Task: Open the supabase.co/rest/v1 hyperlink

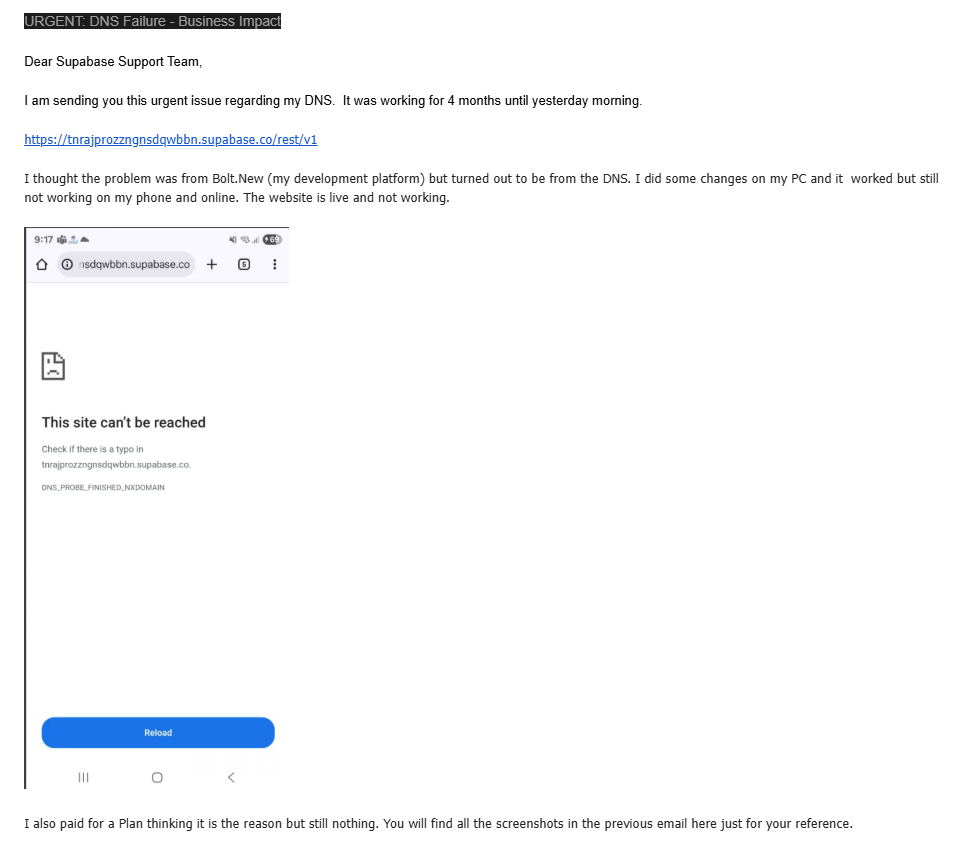Action: pyautogui.click(x=171, y=139)
